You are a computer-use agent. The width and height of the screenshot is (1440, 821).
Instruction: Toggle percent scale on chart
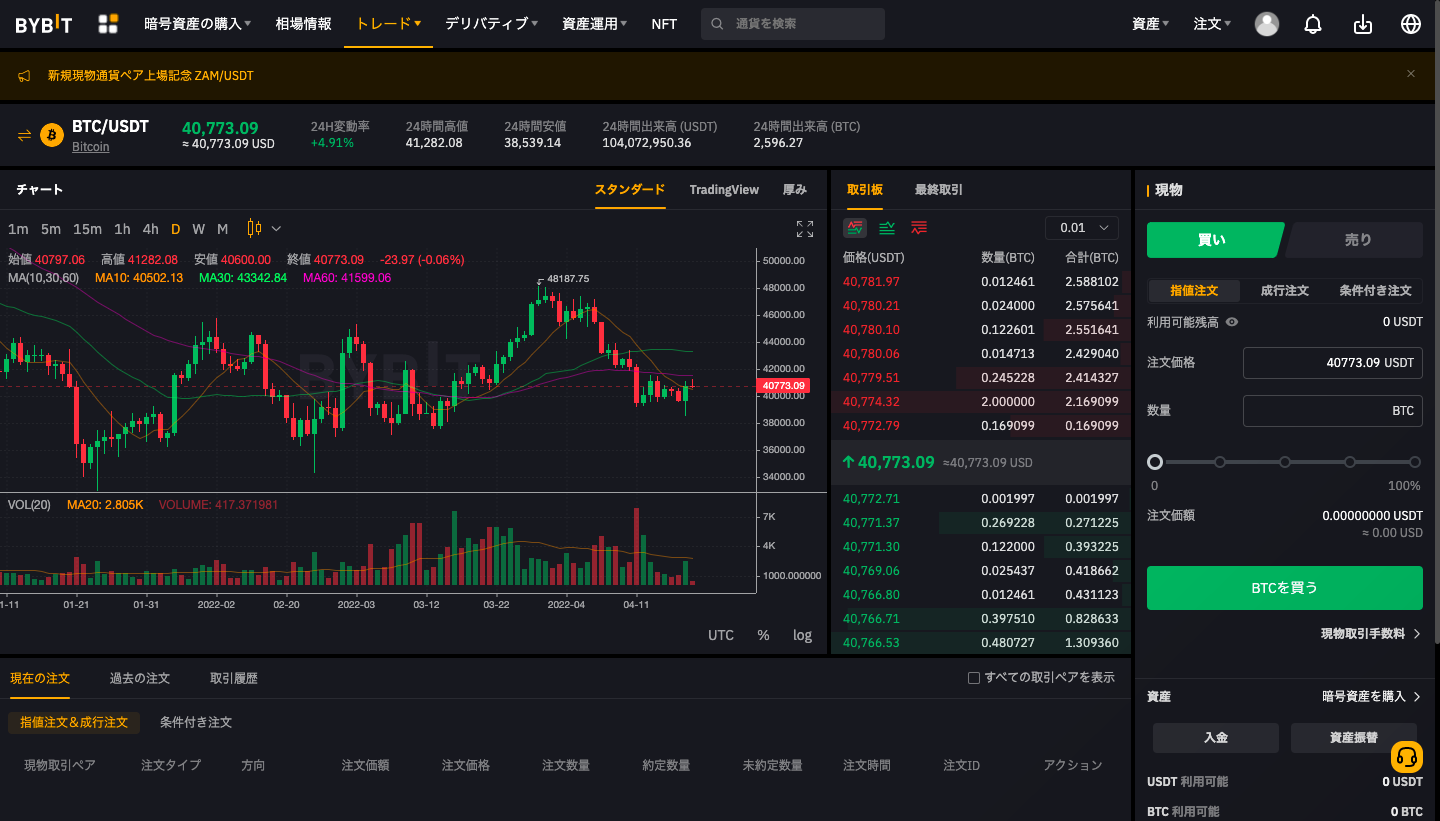763,635
